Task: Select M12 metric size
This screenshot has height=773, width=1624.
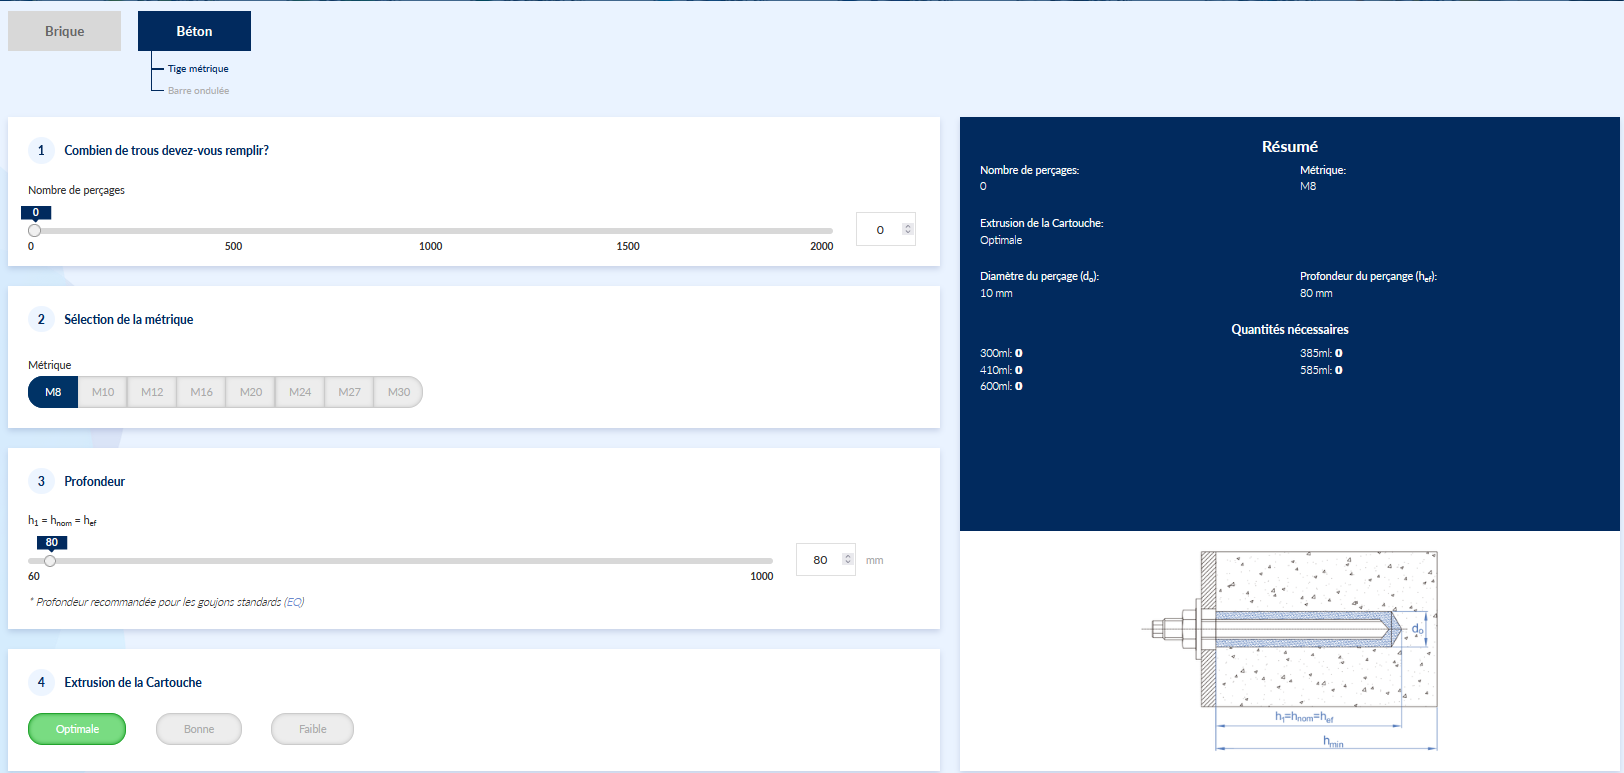Action: pos(152,392)
